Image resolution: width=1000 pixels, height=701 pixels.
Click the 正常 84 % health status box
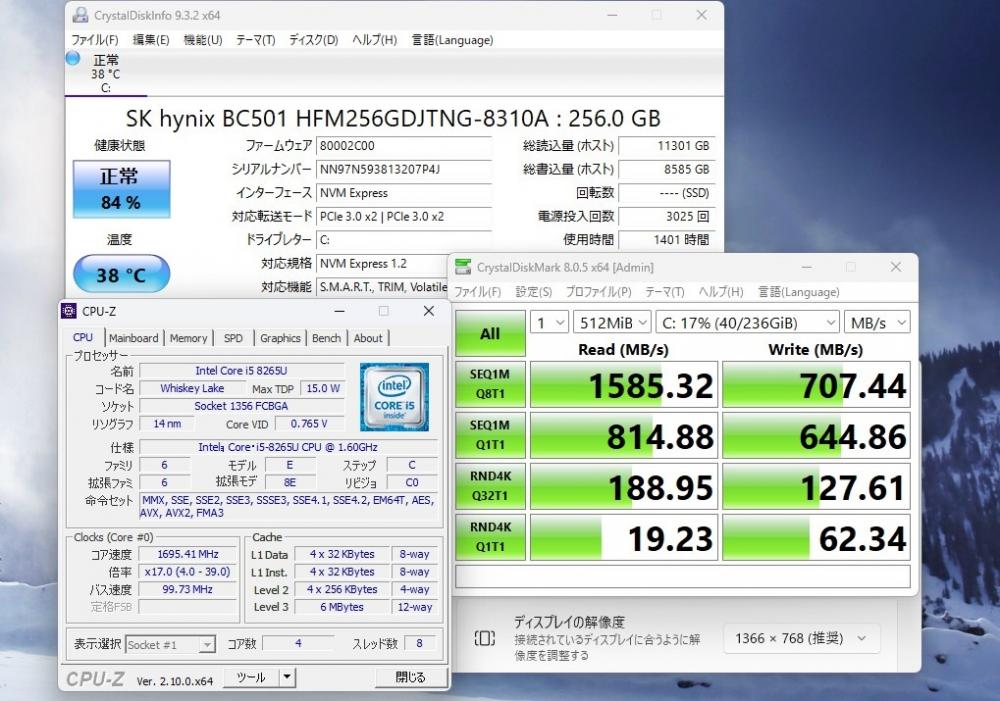pos(121,189)
